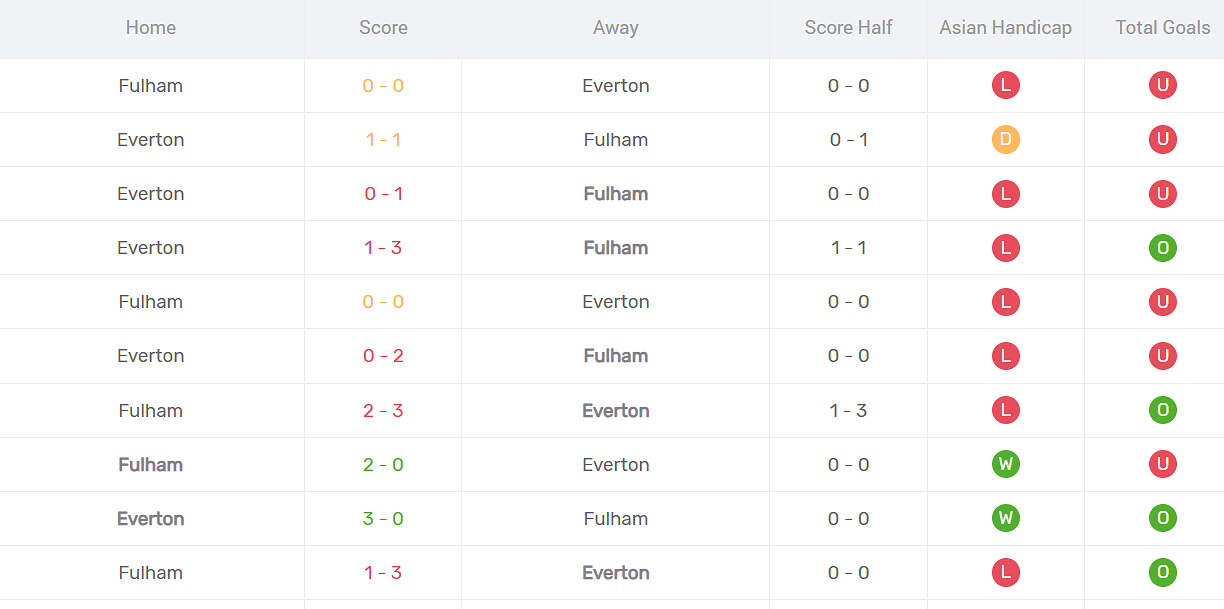This screenshot has height=609, width=1224.
Task: Click the 1 - 3 half-time score
Action: click(x=848, y=410)
